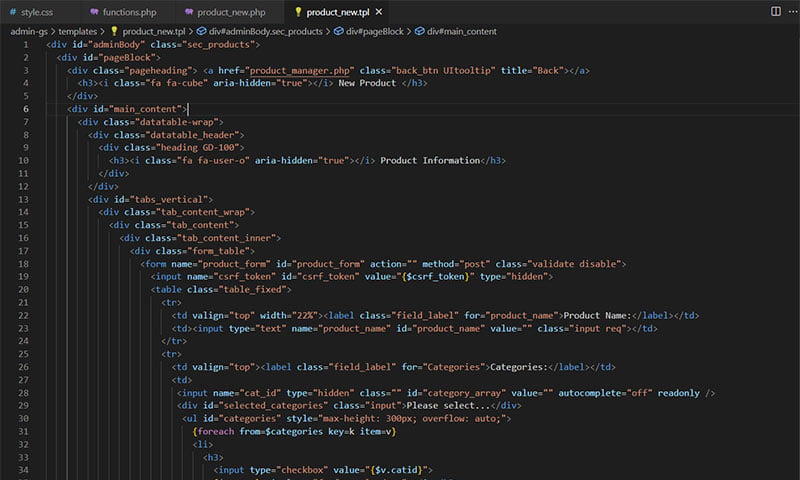Click the PHP icon on the product_new.php tab
800x480 pixels.
[189, 12]
